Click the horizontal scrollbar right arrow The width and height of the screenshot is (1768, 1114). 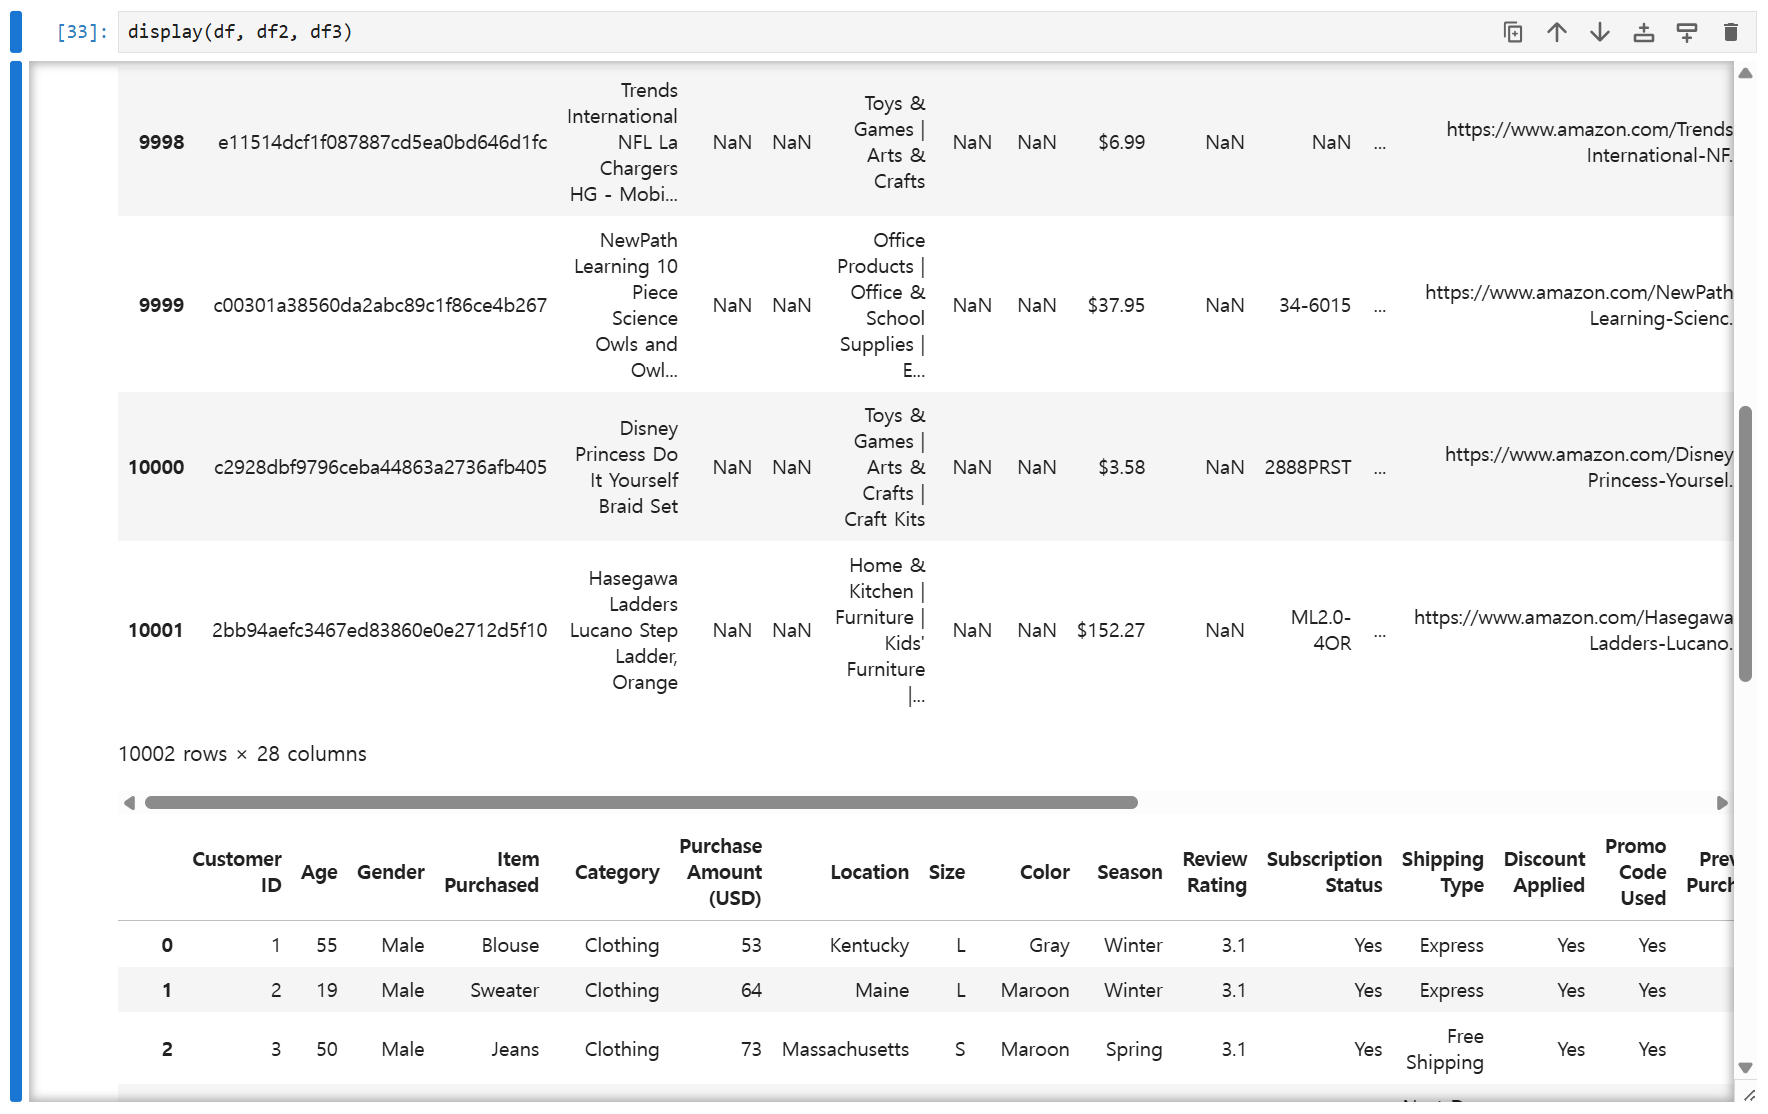[1722, 803]
